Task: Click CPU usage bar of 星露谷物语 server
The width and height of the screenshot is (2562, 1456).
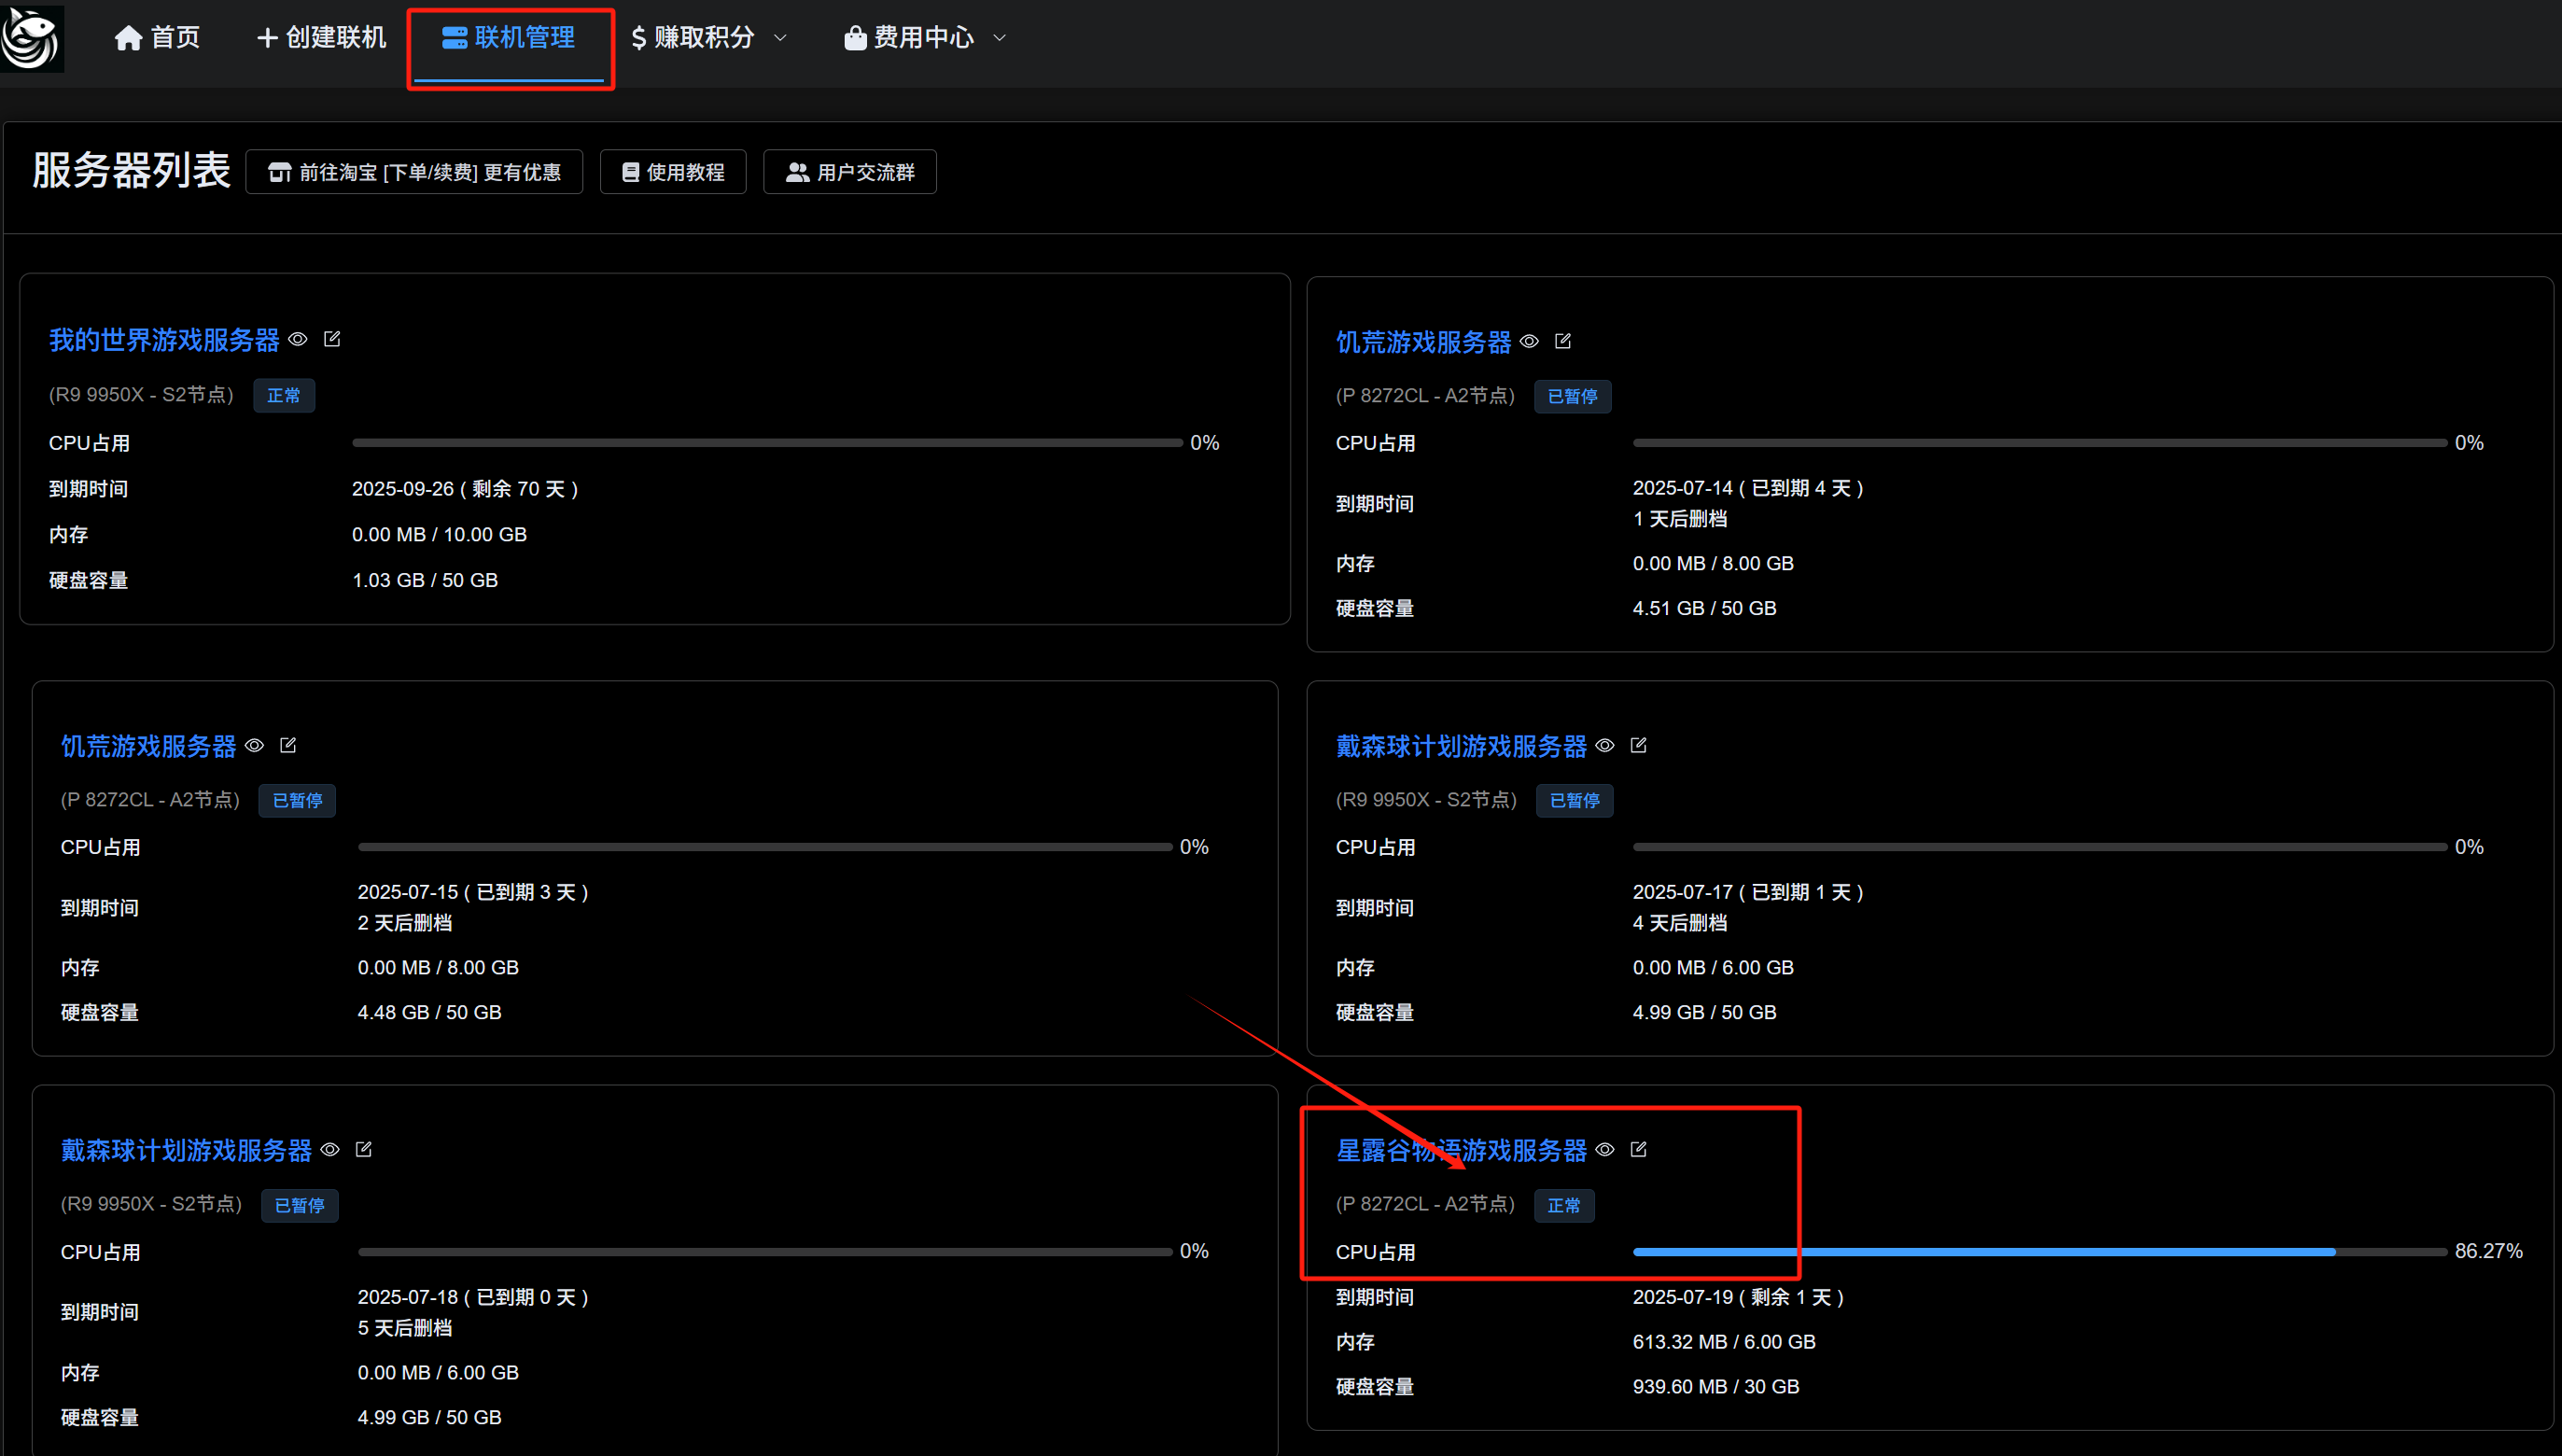Action: point(2038,1252)
